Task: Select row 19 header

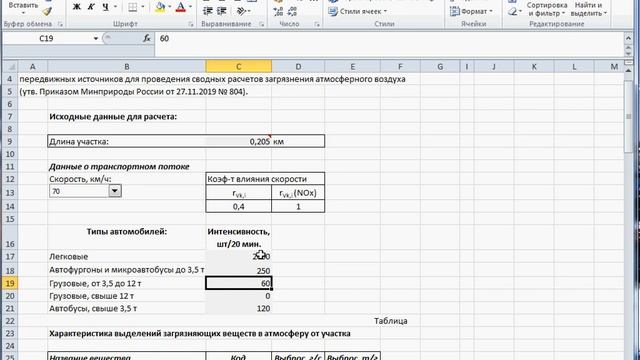Action: (x=10, y=283)
